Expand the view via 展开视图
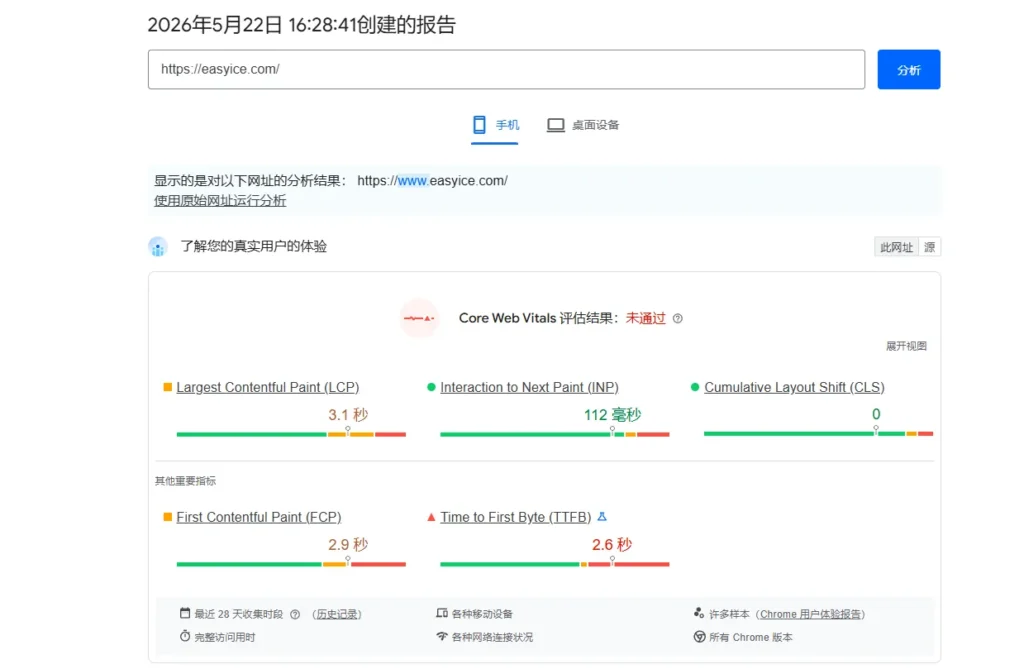The height and width of the screenshot is (669, 1024). [x=906, y=346]
